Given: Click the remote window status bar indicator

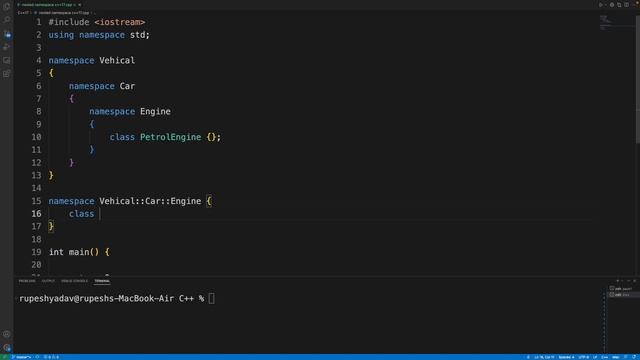Looking at the screenshot, I should 4,357.
